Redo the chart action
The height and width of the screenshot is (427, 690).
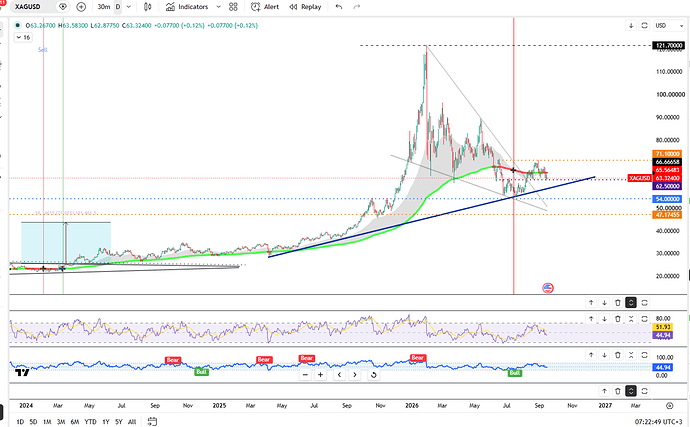[357, 7]
